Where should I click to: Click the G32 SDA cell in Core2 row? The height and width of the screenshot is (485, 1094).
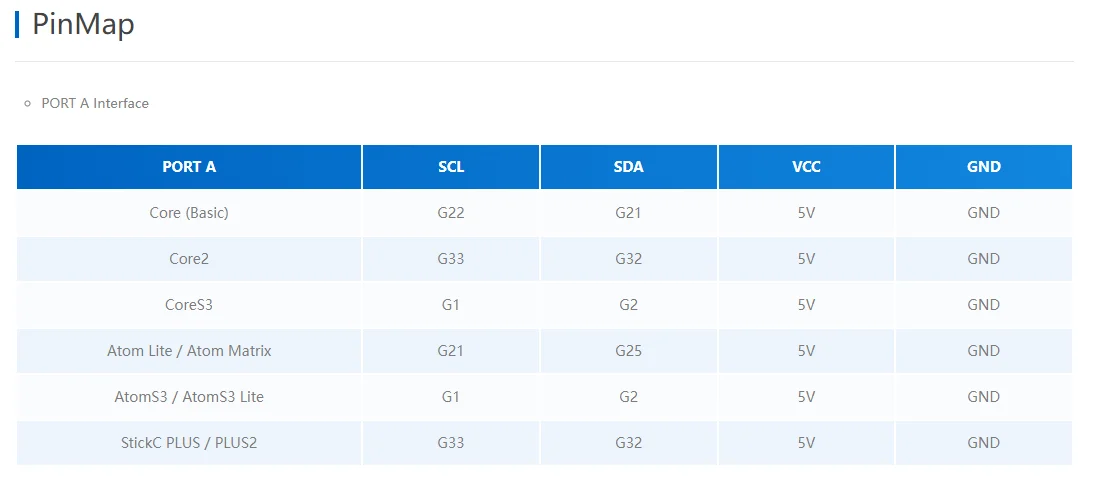pos(628,259)
